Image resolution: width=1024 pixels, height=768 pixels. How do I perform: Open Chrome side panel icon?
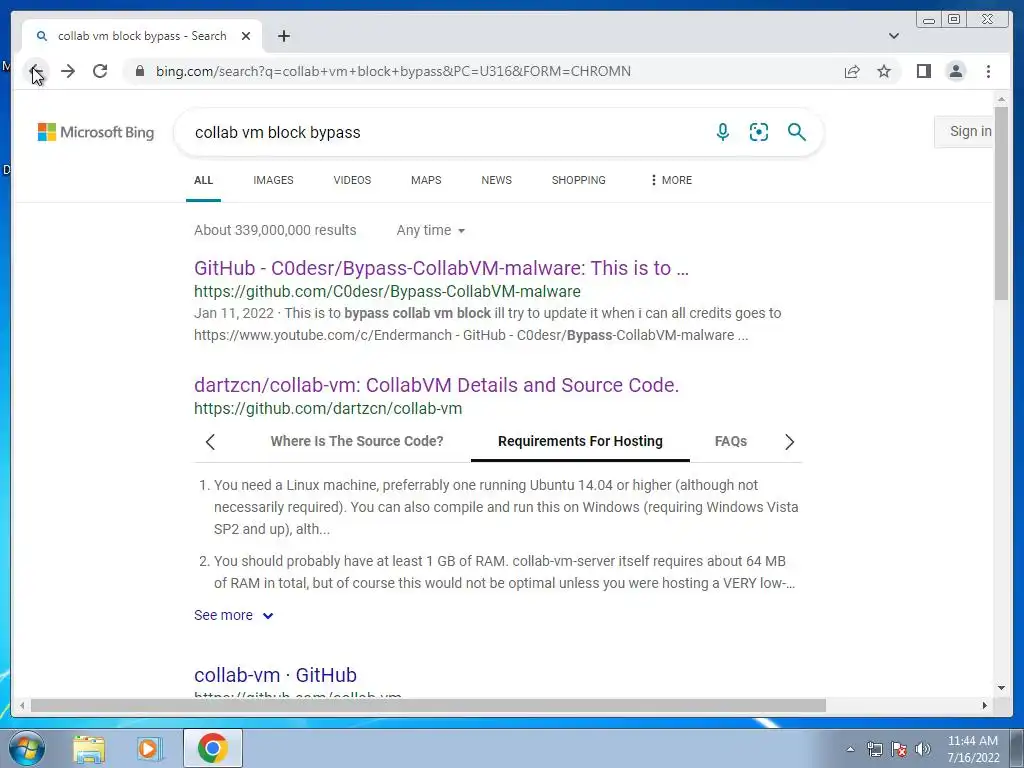click(x=923, y=71)
